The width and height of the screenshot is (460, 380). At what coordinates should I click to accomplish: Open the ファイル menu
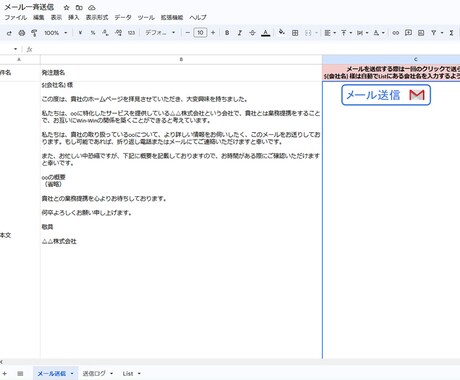pos(15,17)
